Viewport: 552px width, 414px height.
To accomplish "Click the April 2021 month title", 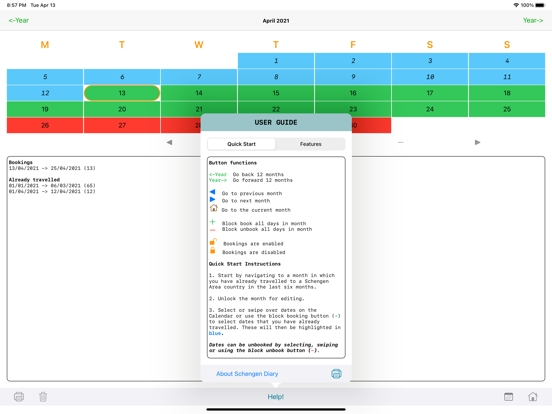I will 276,21.
